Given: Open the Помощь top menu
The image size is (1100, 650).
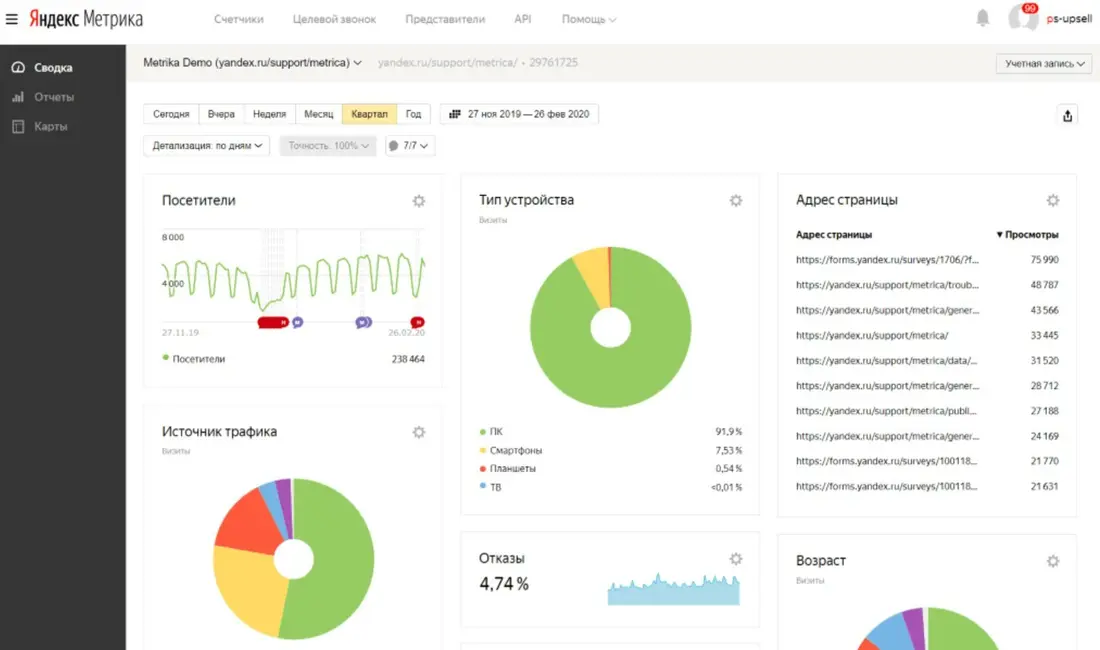Looking at the screenshot, I should 589,20.
